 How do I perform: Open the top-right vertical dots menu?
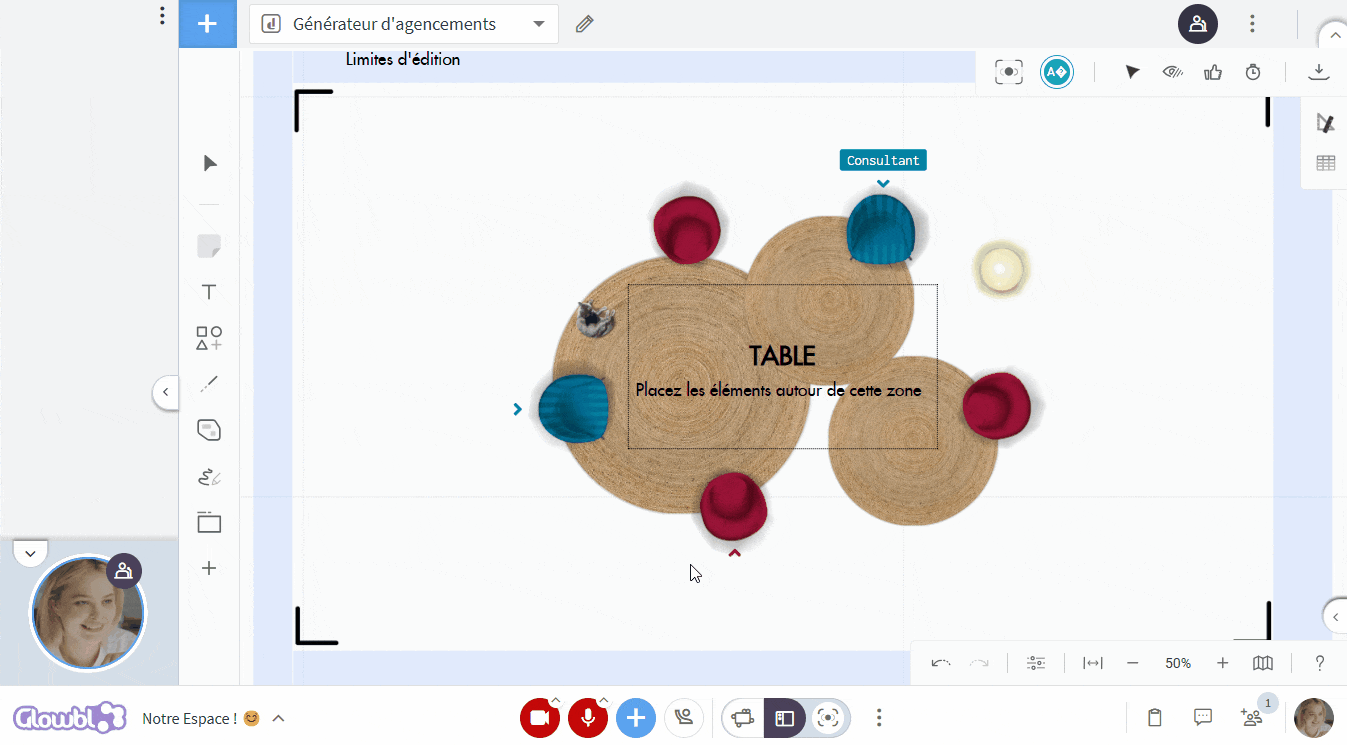(x=1252, y=24)
